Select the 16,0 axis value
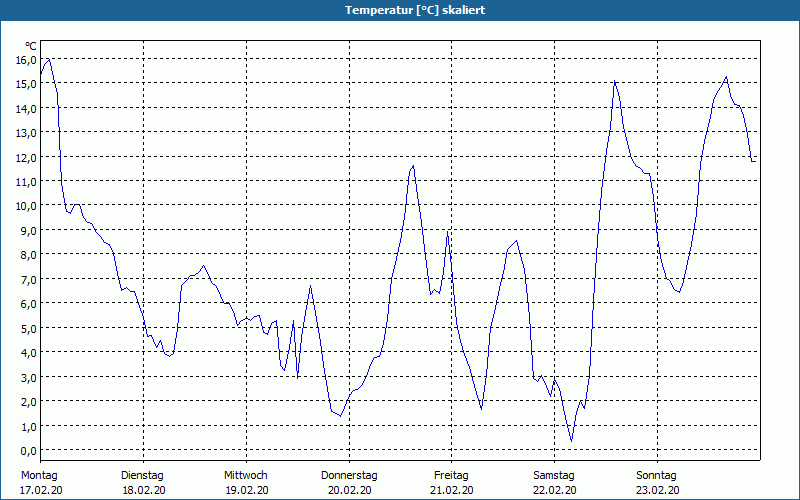This screenshot has height=500, width=800. pyautogui.click(x=26, y=60)
